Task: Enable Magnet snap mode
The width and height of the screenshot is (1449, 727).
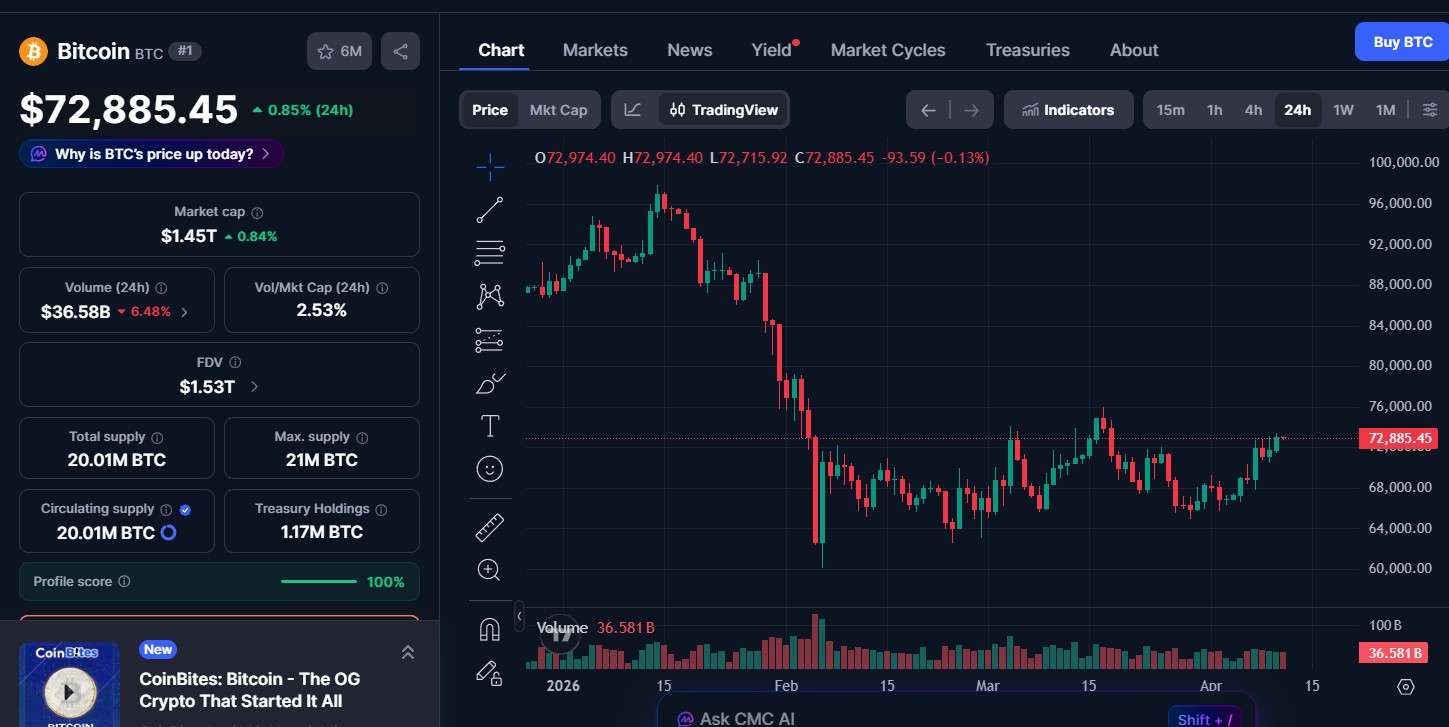Action: pyautogui.click(x=489, y=627)
